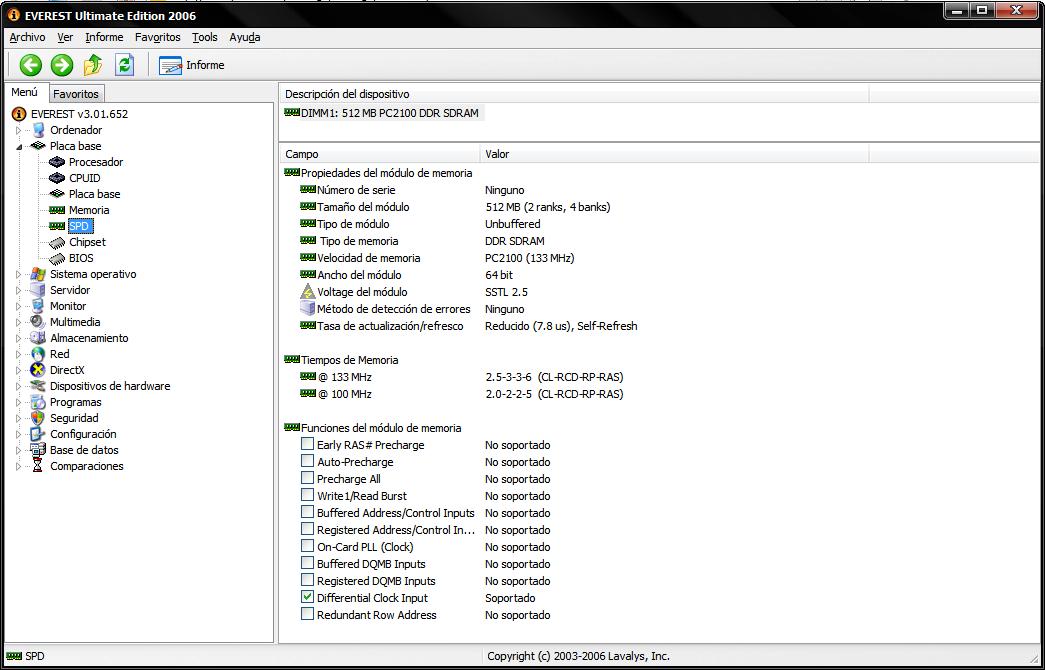Click the Campo column header
Image resolution: width=1045 pixels, height=670 pixels.
[380, 154]
